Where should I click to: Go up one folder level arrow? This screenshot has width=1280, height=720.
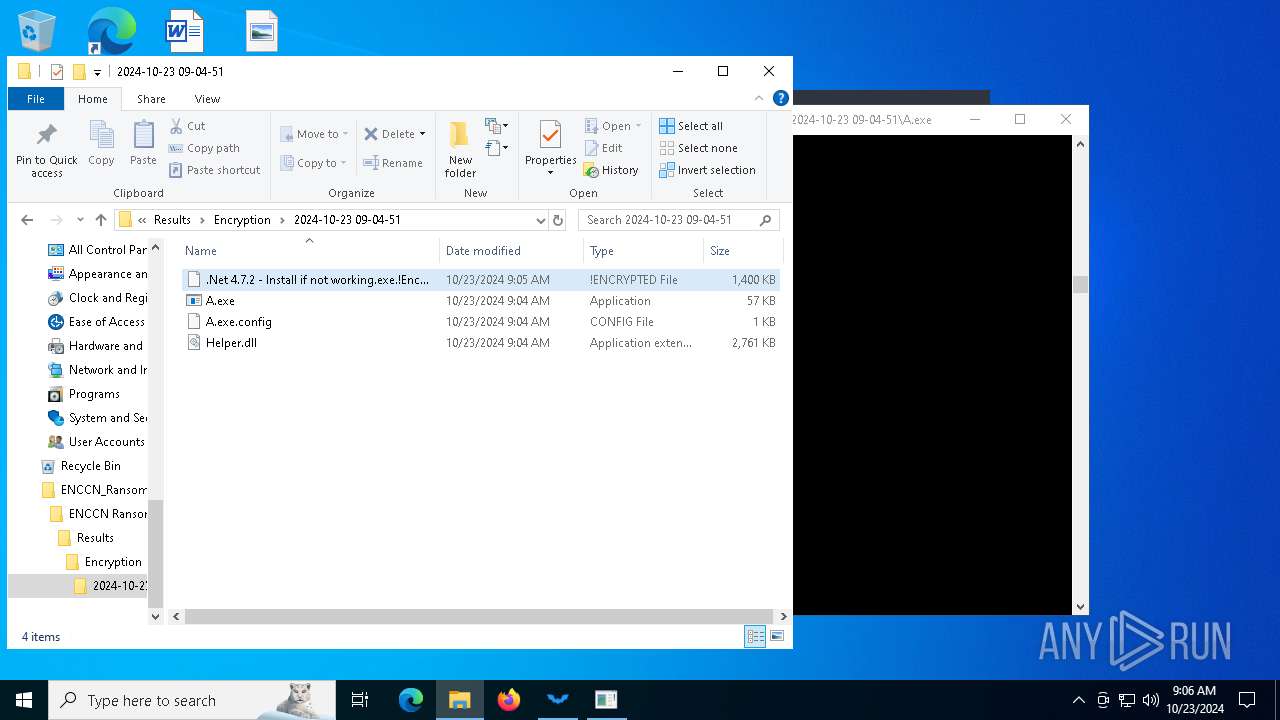(100, 220)
